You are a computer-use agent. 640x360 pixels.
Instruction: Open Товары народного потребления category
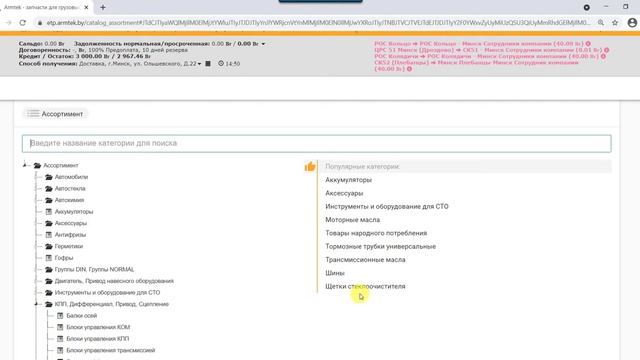tap(376, 233)
